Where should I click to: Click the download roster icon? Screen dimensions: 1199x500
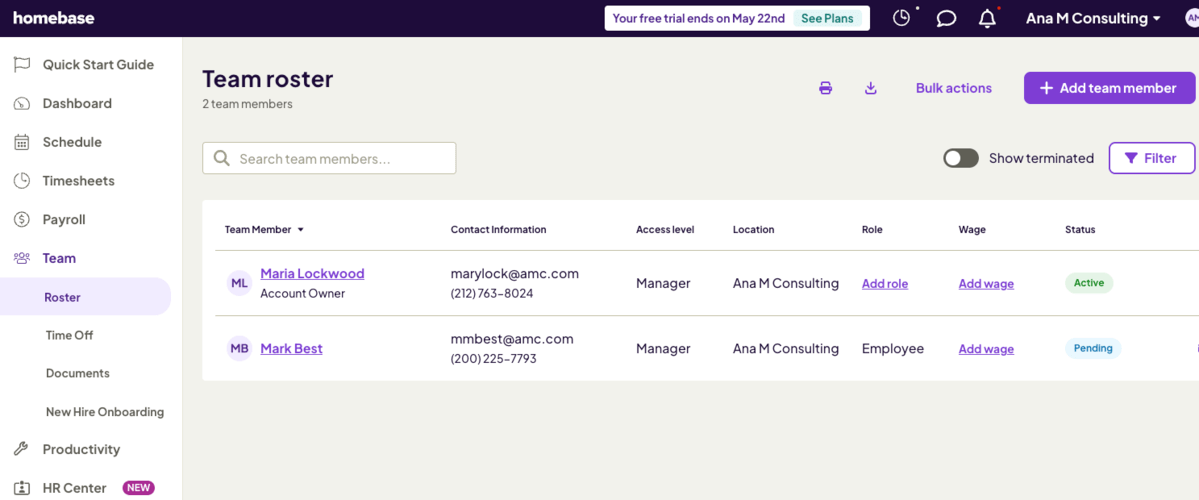click(870, 88)
